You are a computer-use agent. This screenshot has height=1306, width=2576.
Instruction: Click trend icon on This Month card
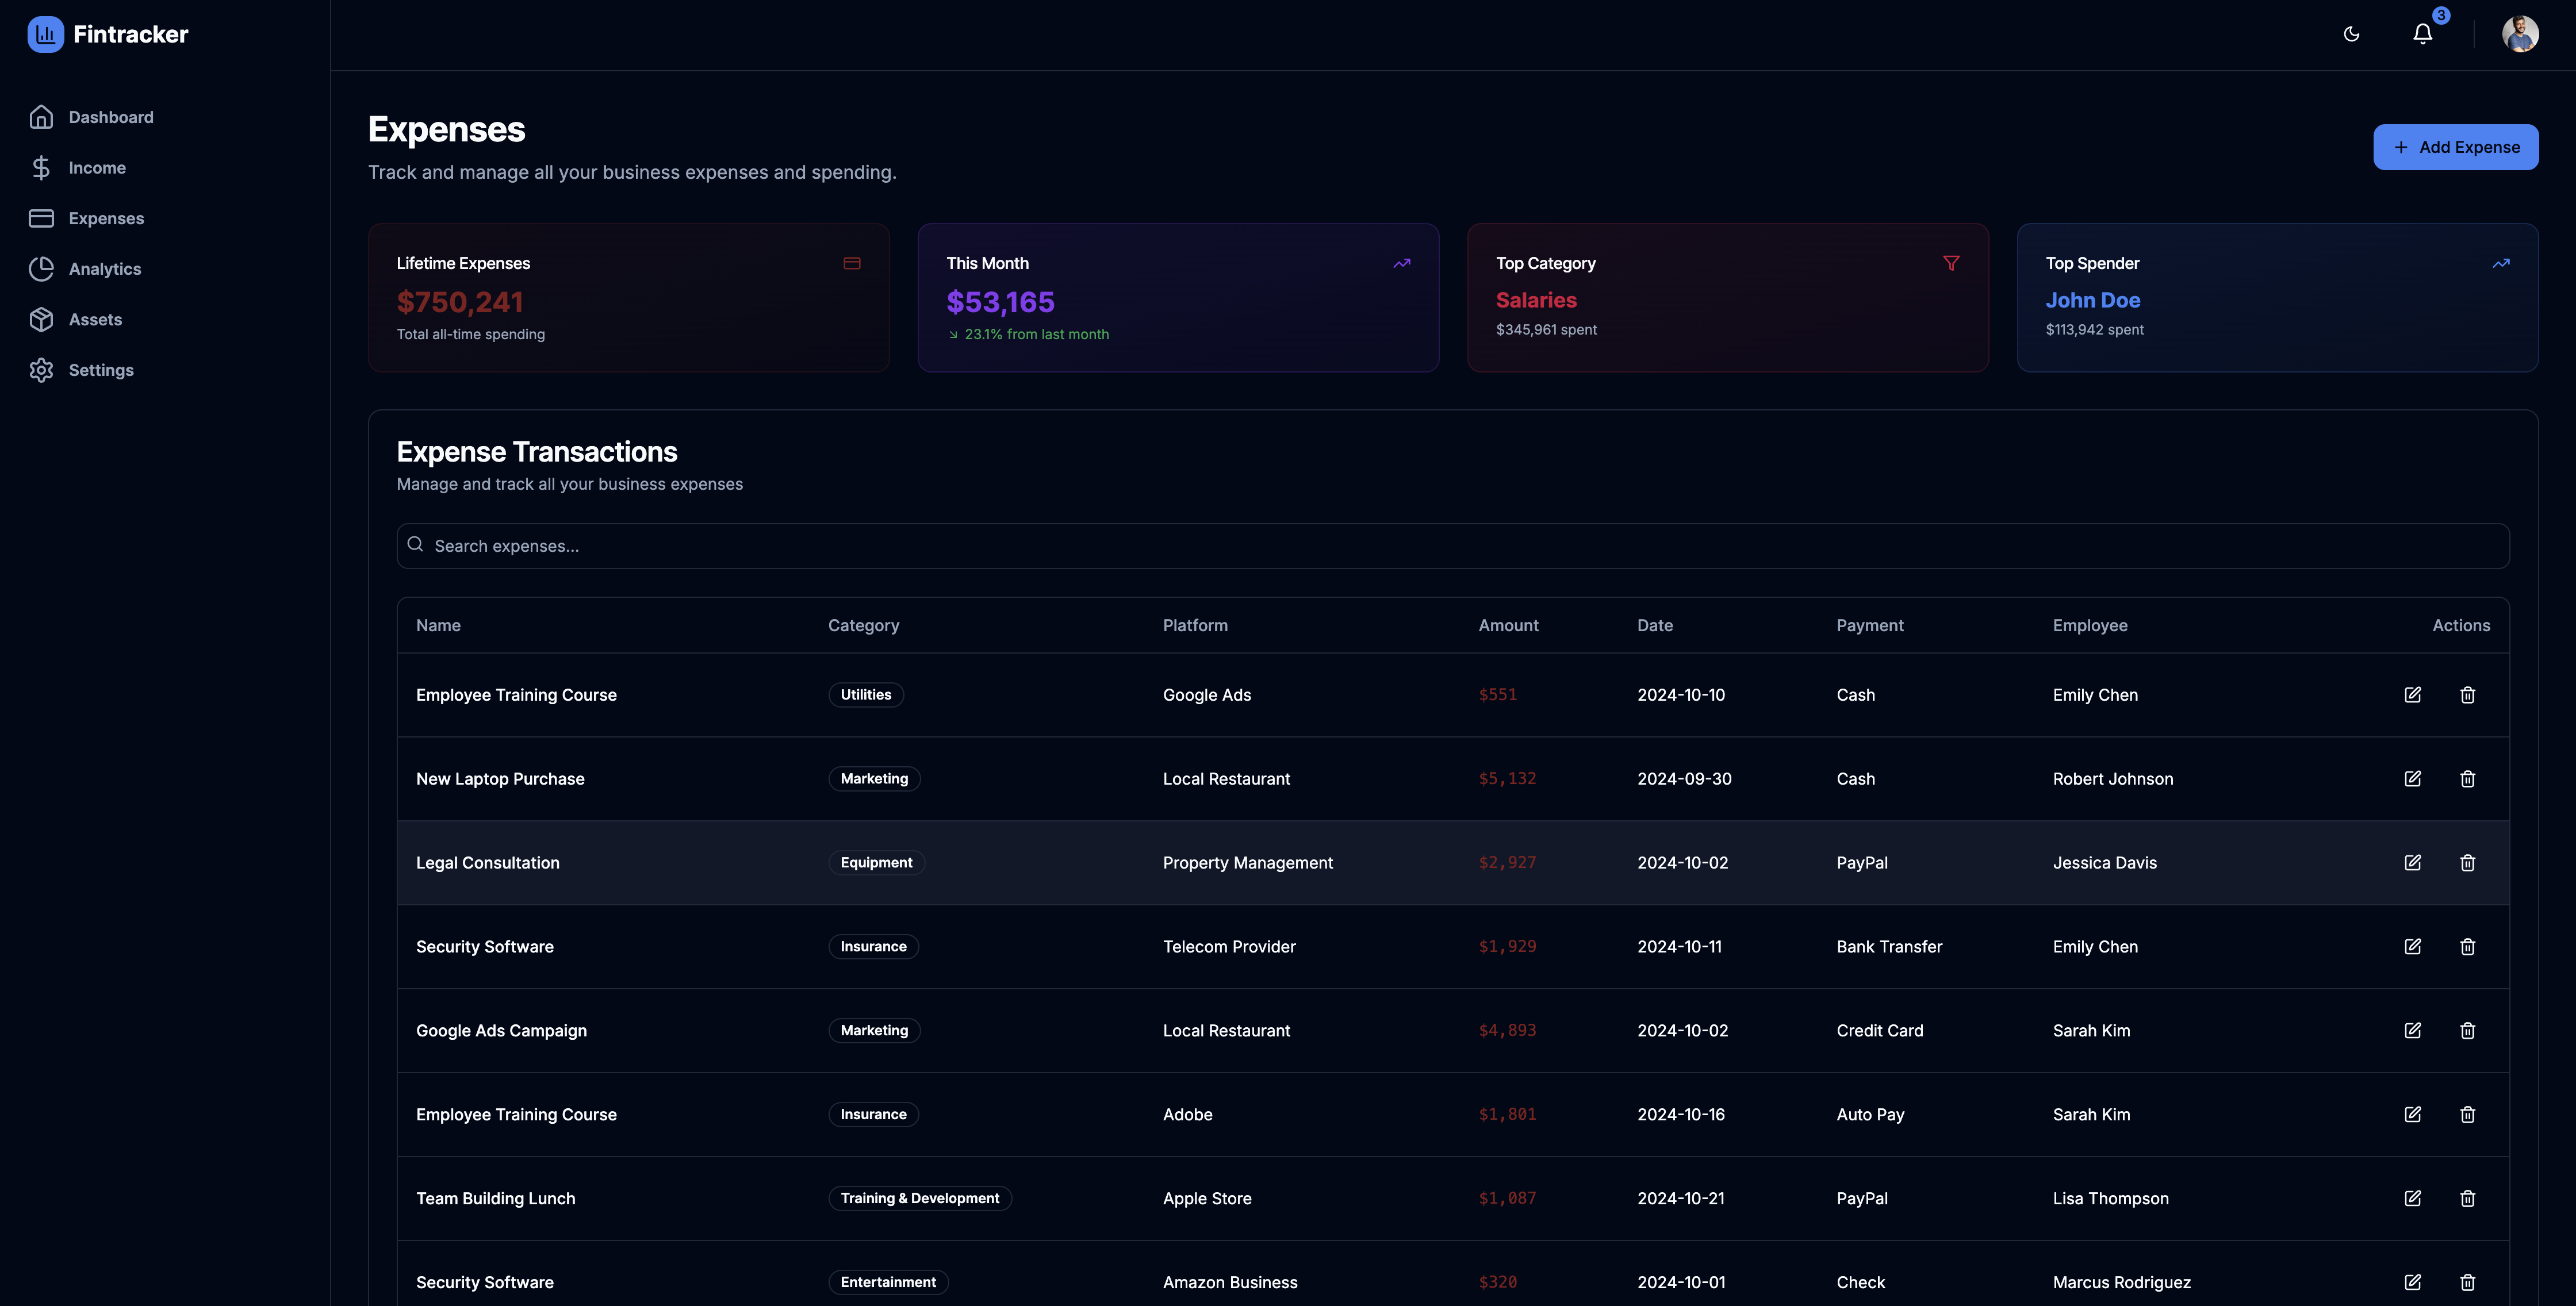tap(1401, 263)
